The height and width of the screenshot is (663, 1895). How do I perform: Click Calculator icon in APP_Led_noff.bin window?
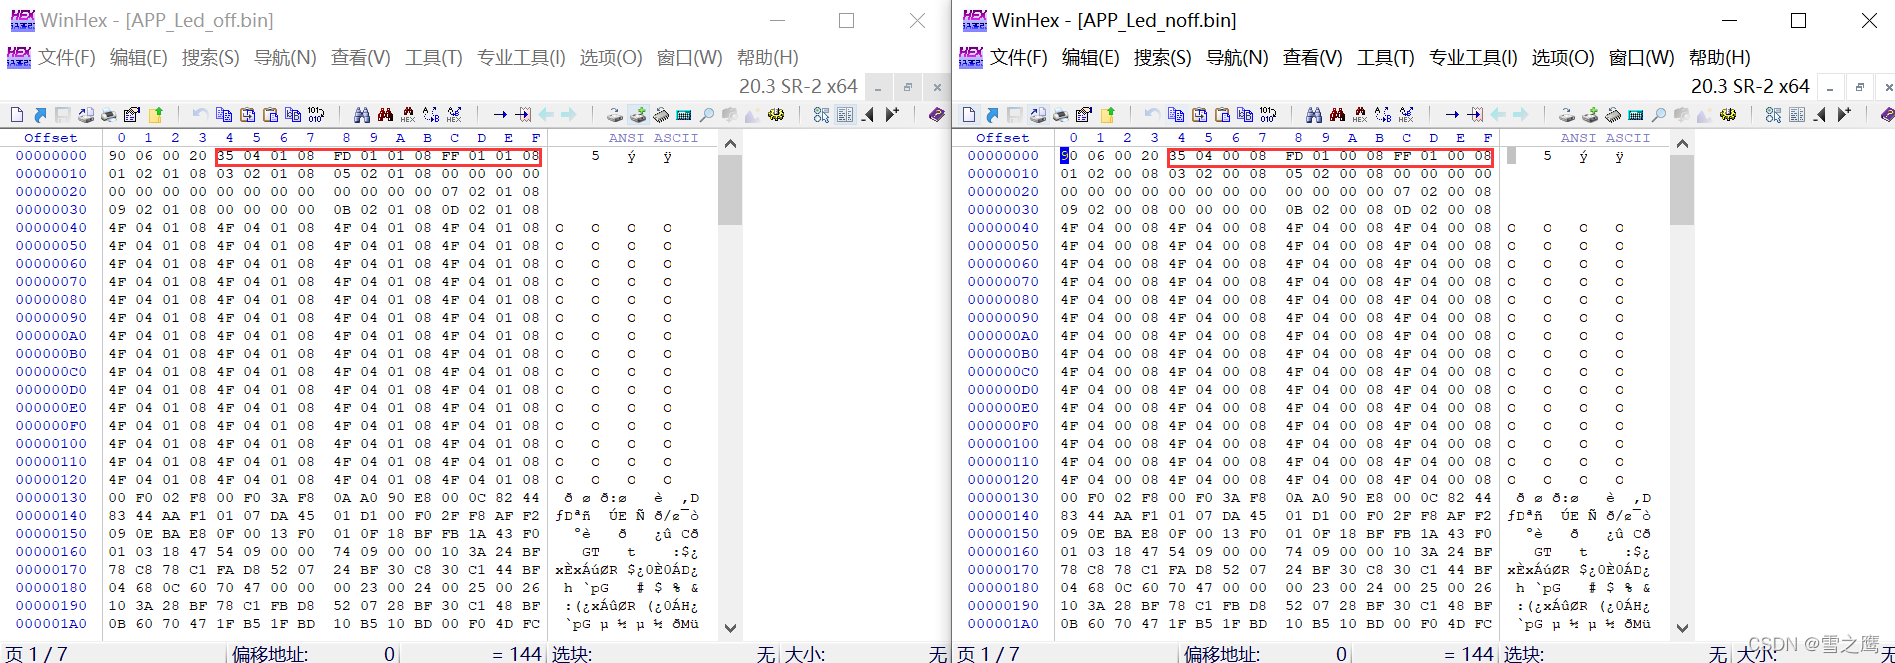point(1637,115)
